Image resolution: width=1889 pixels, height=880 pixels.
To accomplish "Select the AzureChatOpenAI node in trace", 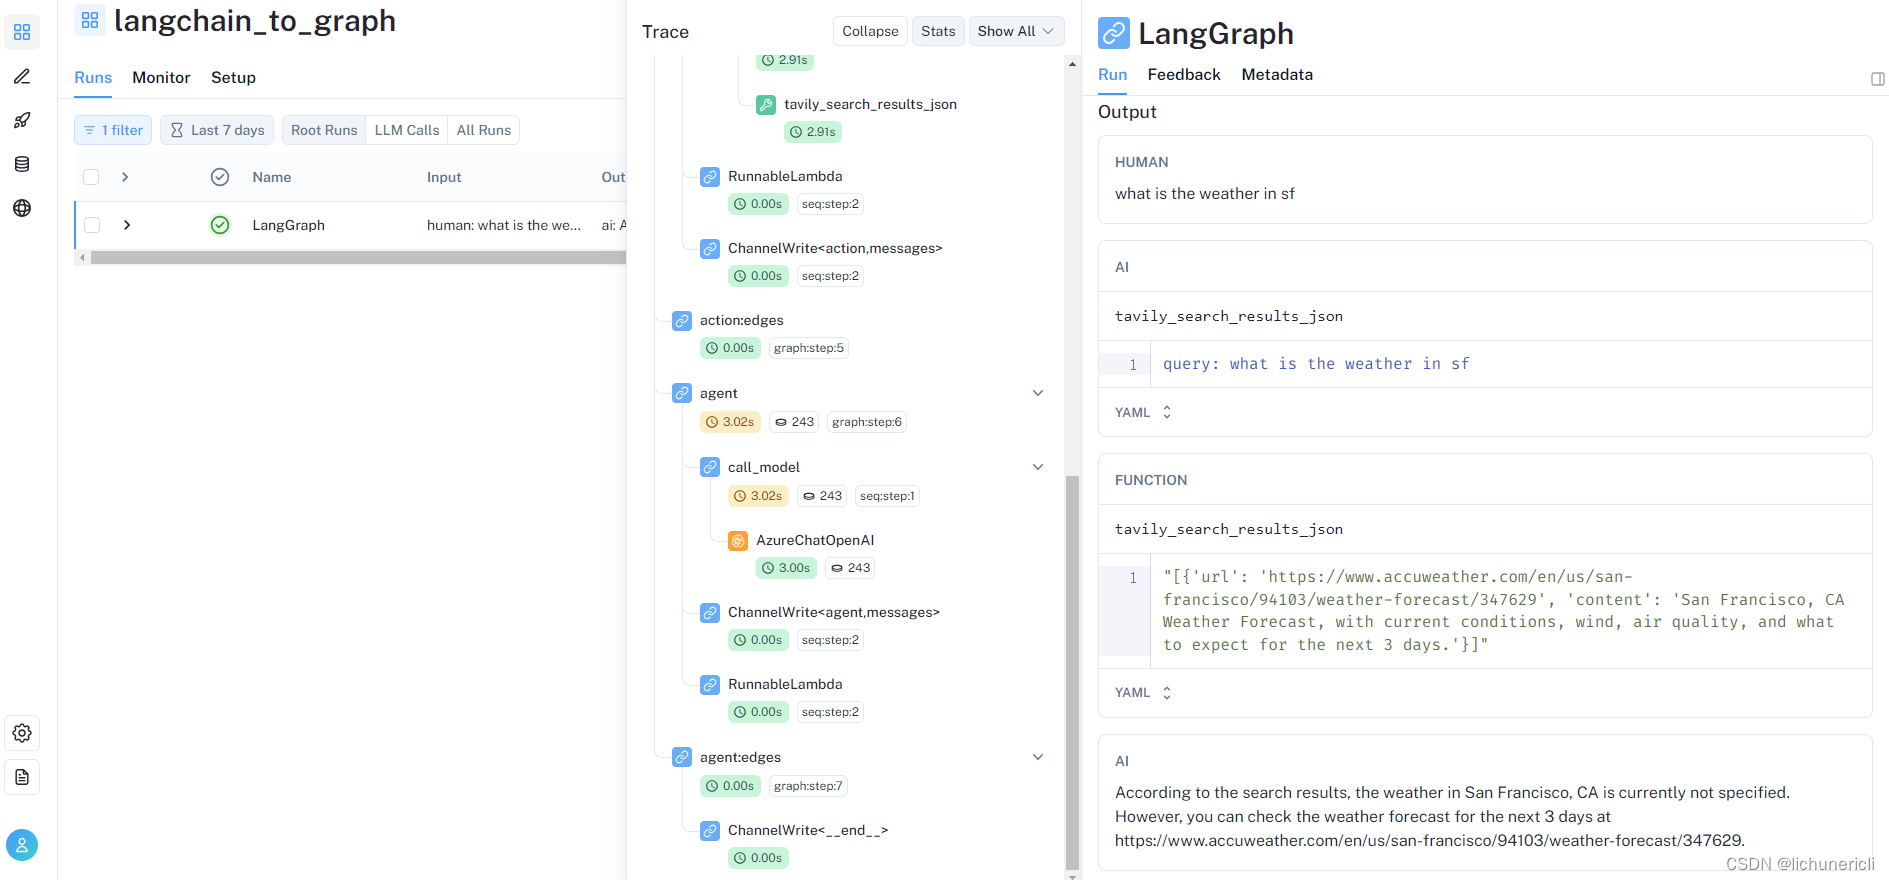I will [815, 540].
